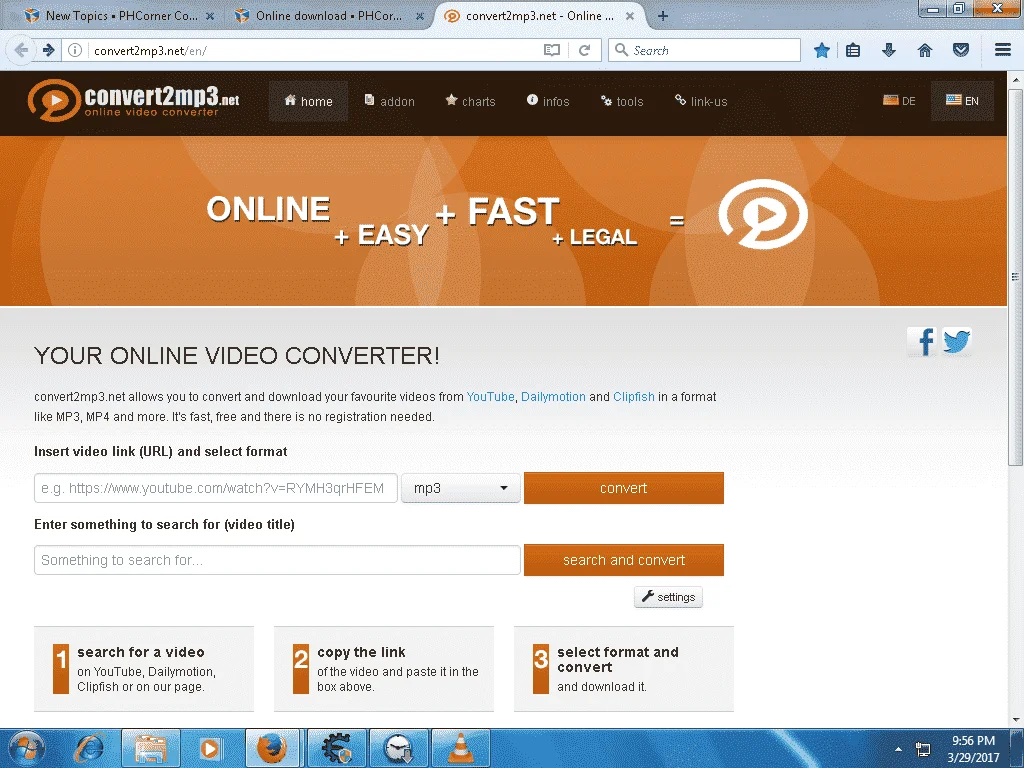Switch site language to EN

coord(962,101)
